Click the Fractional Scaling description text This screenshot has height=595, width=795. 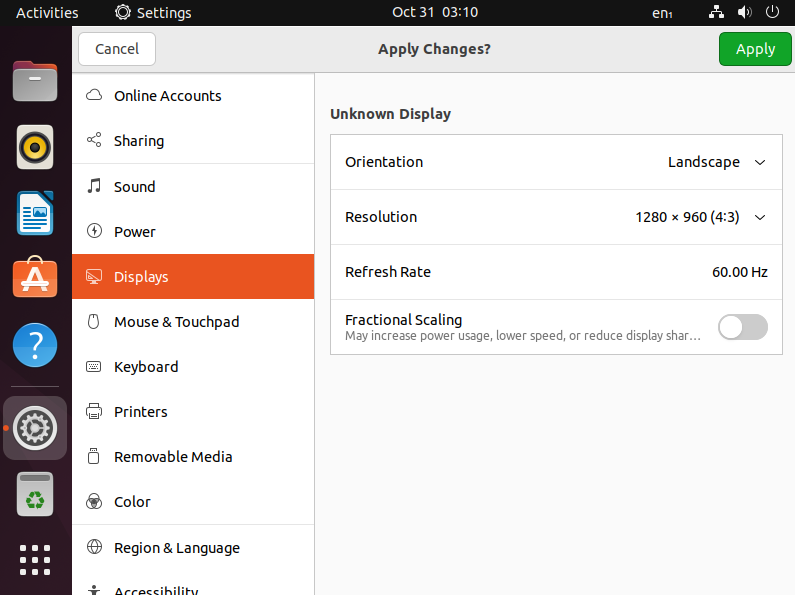523,336
